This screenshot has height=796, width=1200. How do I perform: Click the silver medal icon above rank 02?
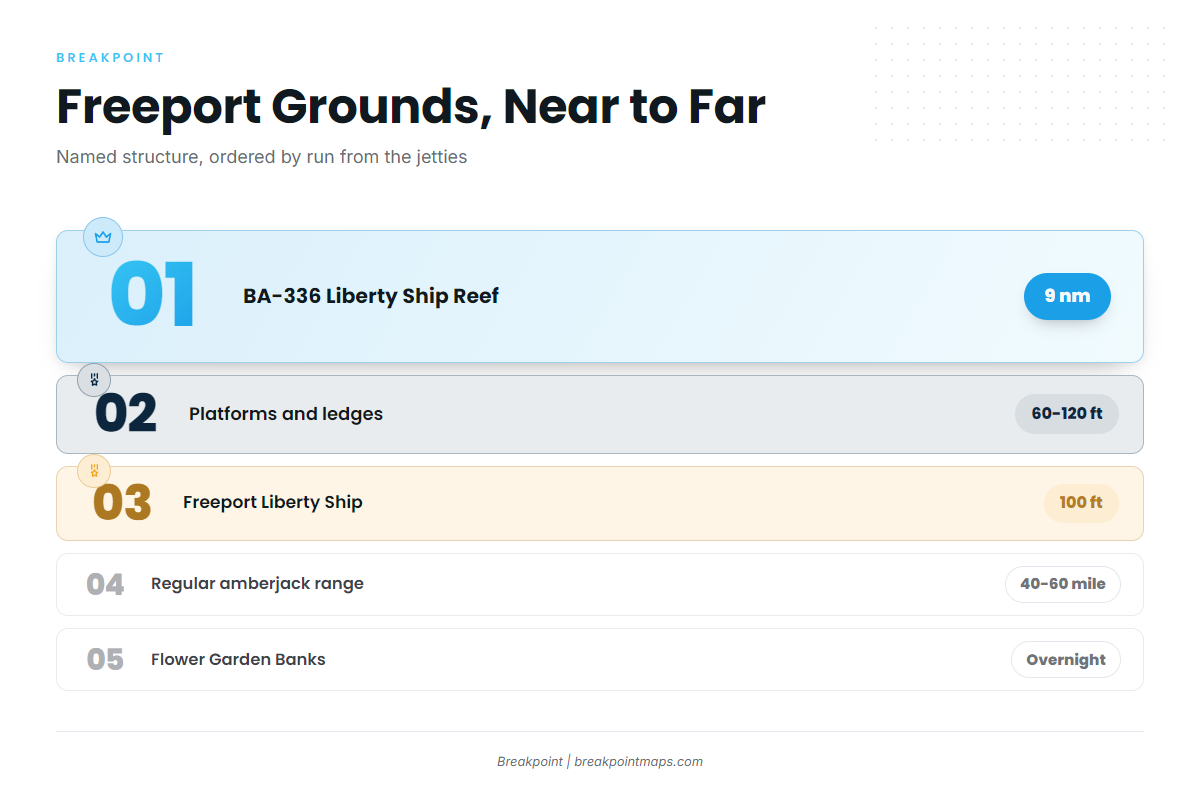pos(94,380)
